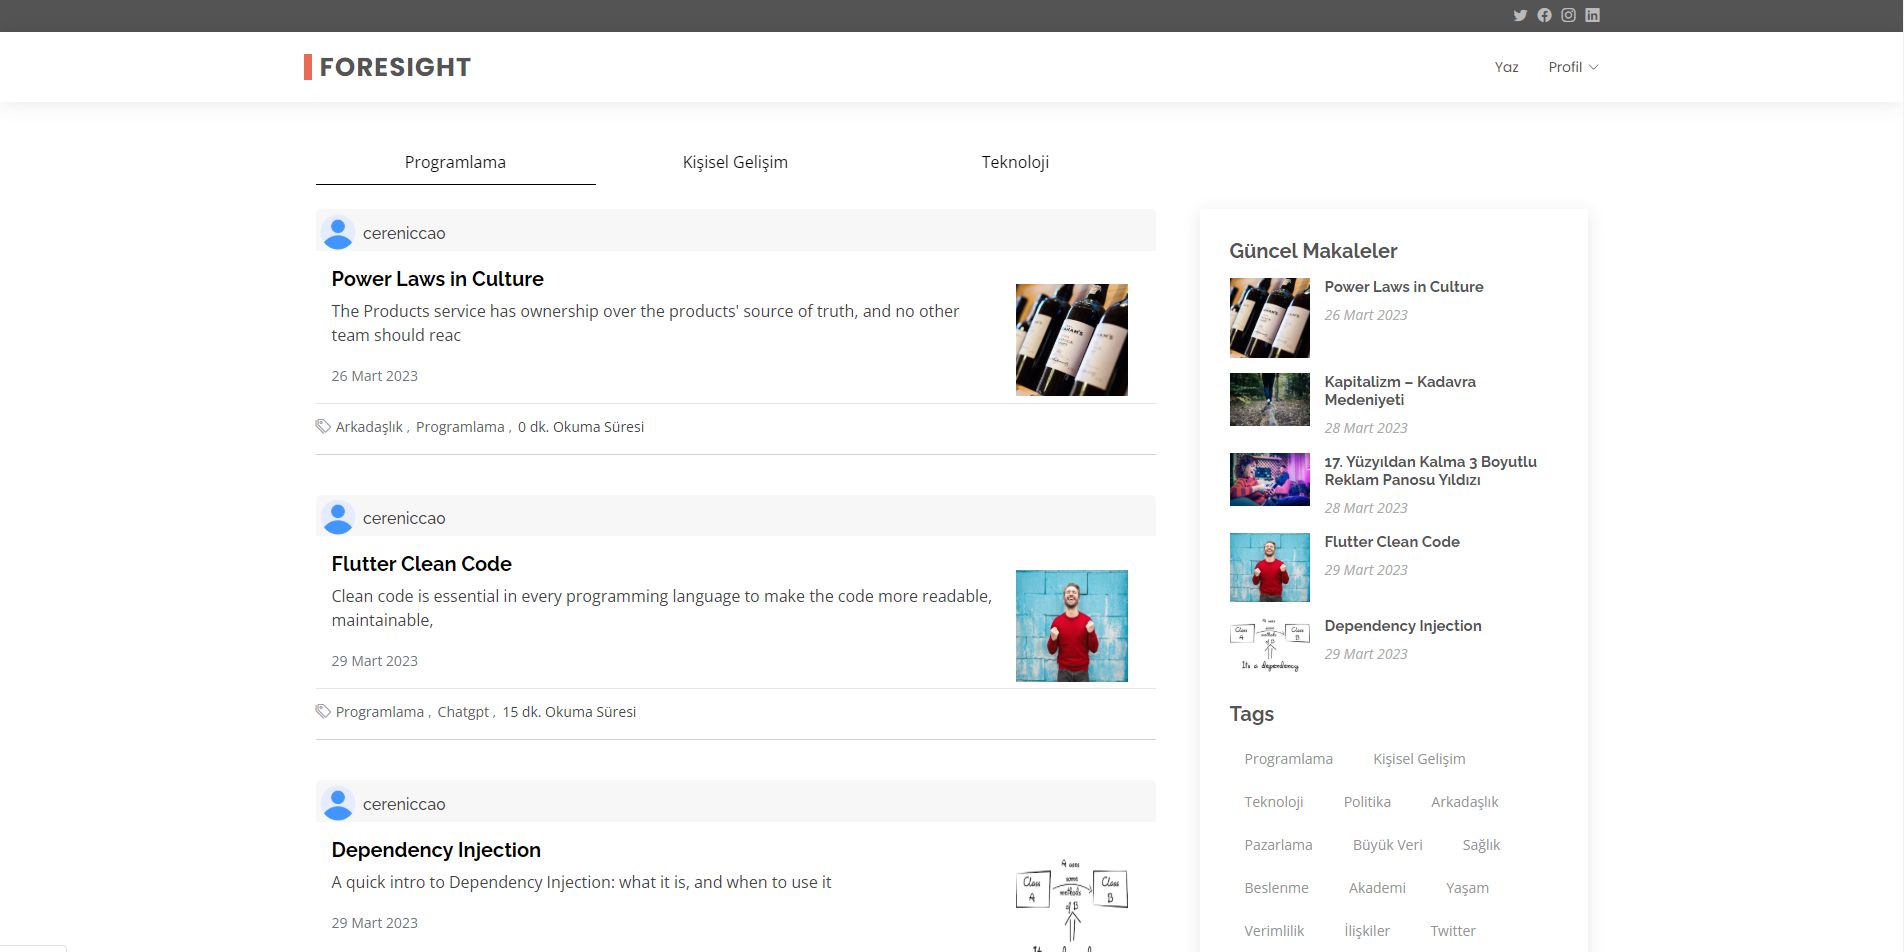Image resolution: width=1904 pixels, height=952 pixels.
Task: Open Kapitalizm – Kadavra Medeniyeti from Güncel Makaleler
Action: (x=1400, y=390)
